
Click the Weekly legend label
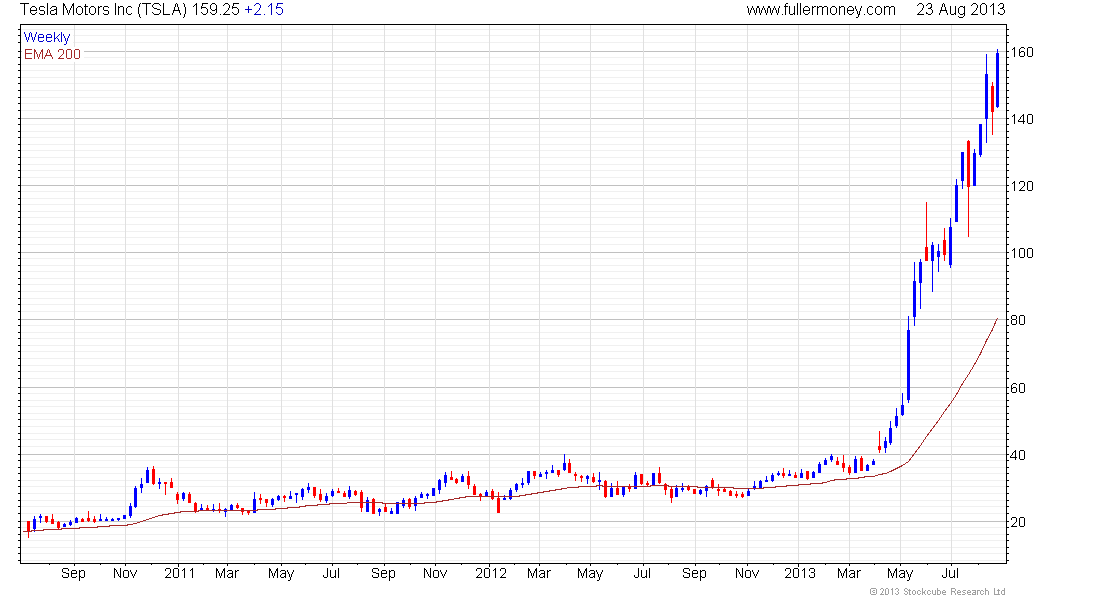tap(47, 37)
